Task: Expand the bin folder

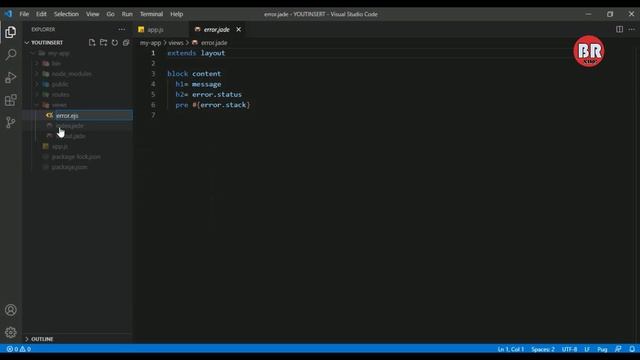Action: [x=56, y=63]
